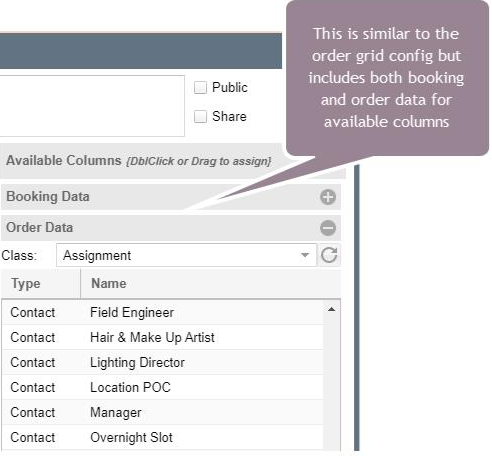This screenshot has width=492, height=456.
Task: Click inside the large text box beside Public
Action: coord(92,106)
